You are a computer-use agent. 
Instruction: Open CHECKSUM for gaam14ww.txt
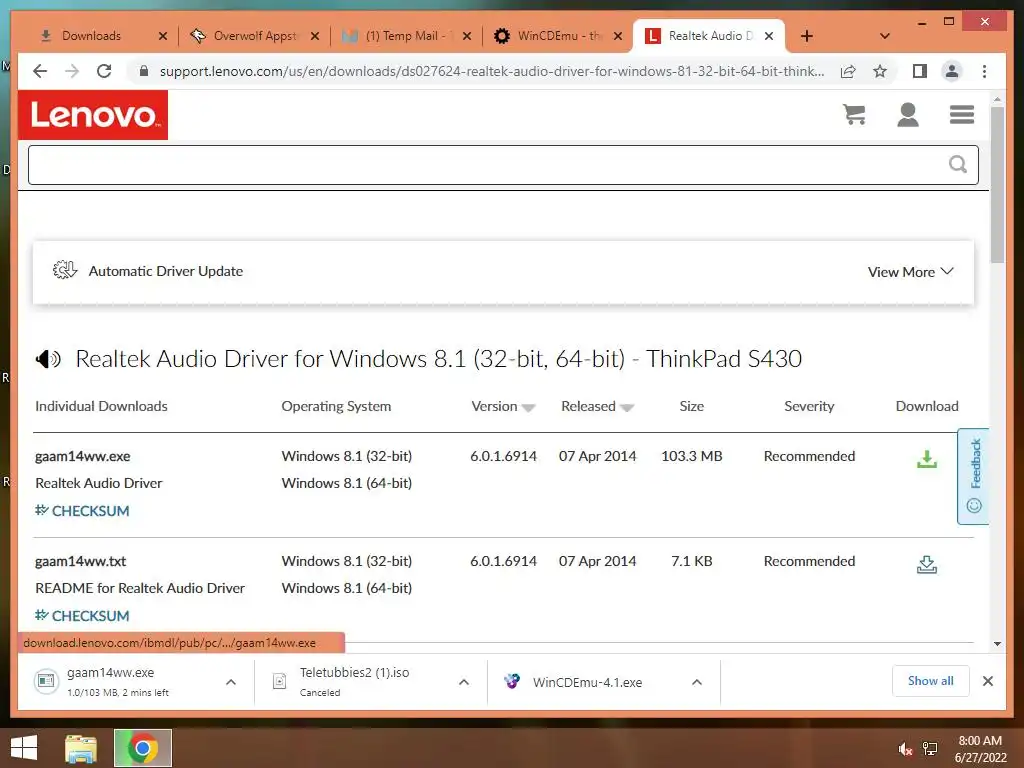click(x=82, y=616)
